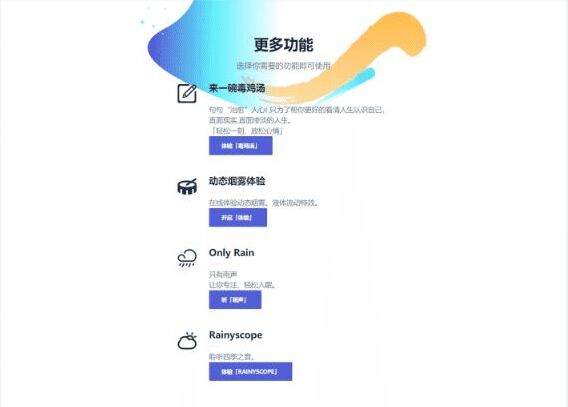Select the sun-behind-cloud icon beside Rainyscope
Screen dimensions: 568x407
(187, 340)
